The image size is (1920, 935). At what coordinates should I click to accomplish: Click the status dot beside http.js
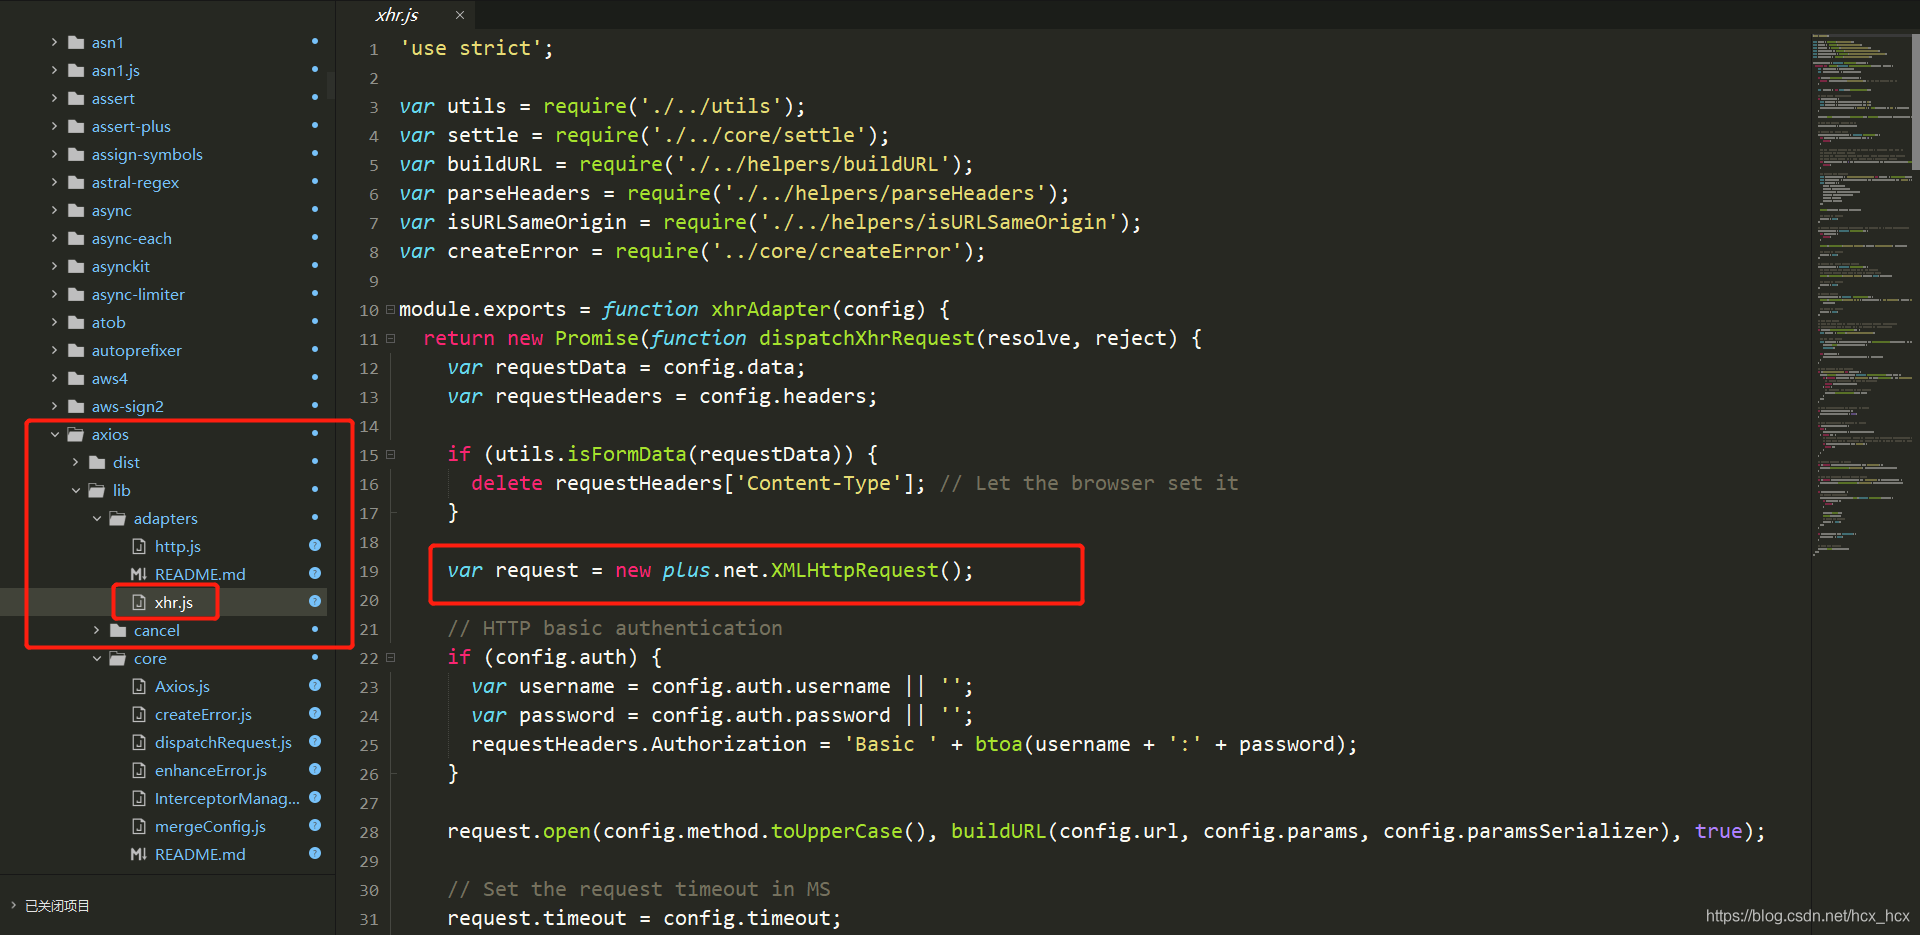315,545
